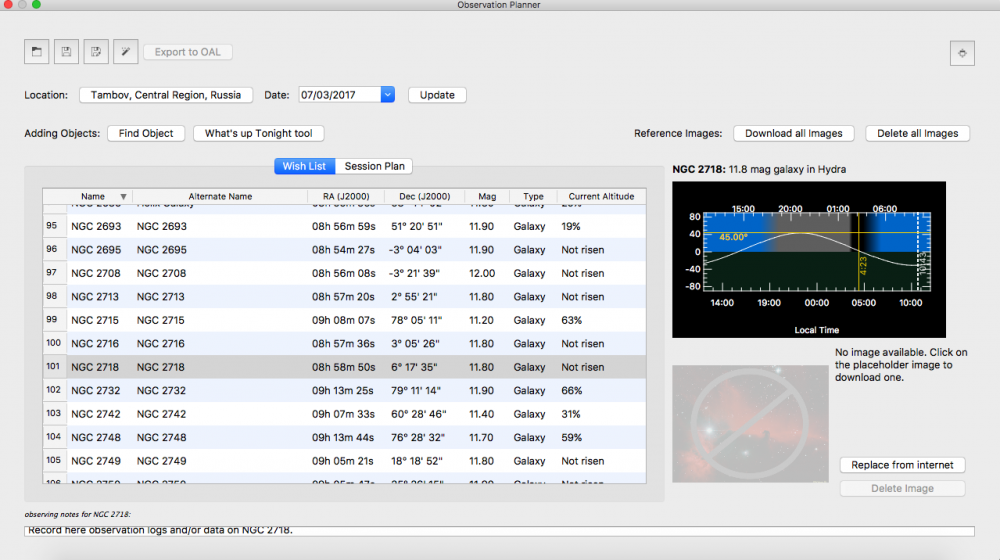Click the small icon button at top right

[962, 53]
